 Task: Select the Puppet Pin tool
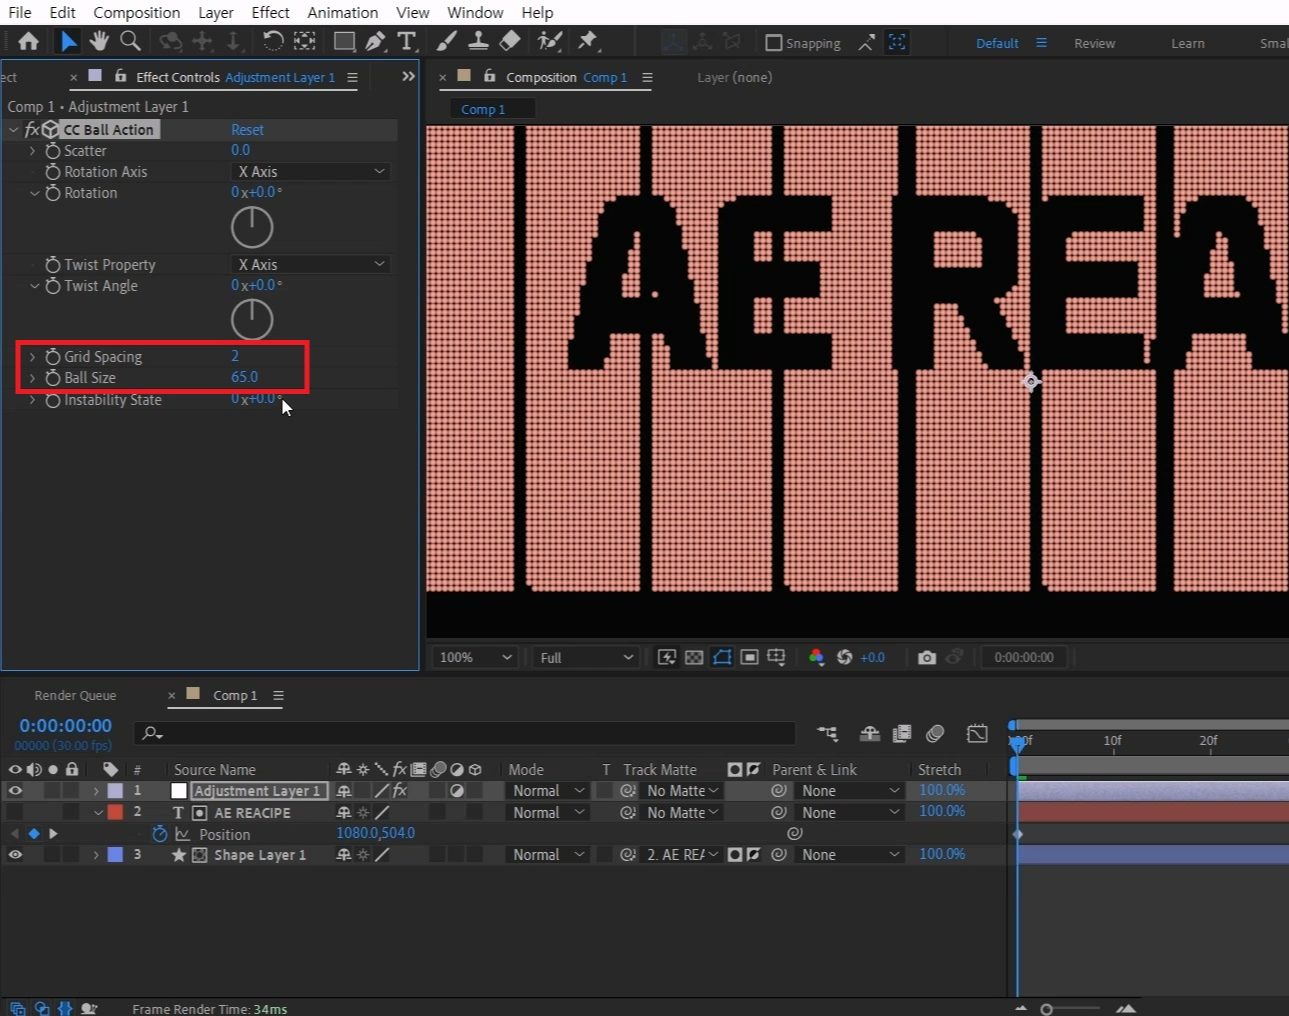[587, 41]
